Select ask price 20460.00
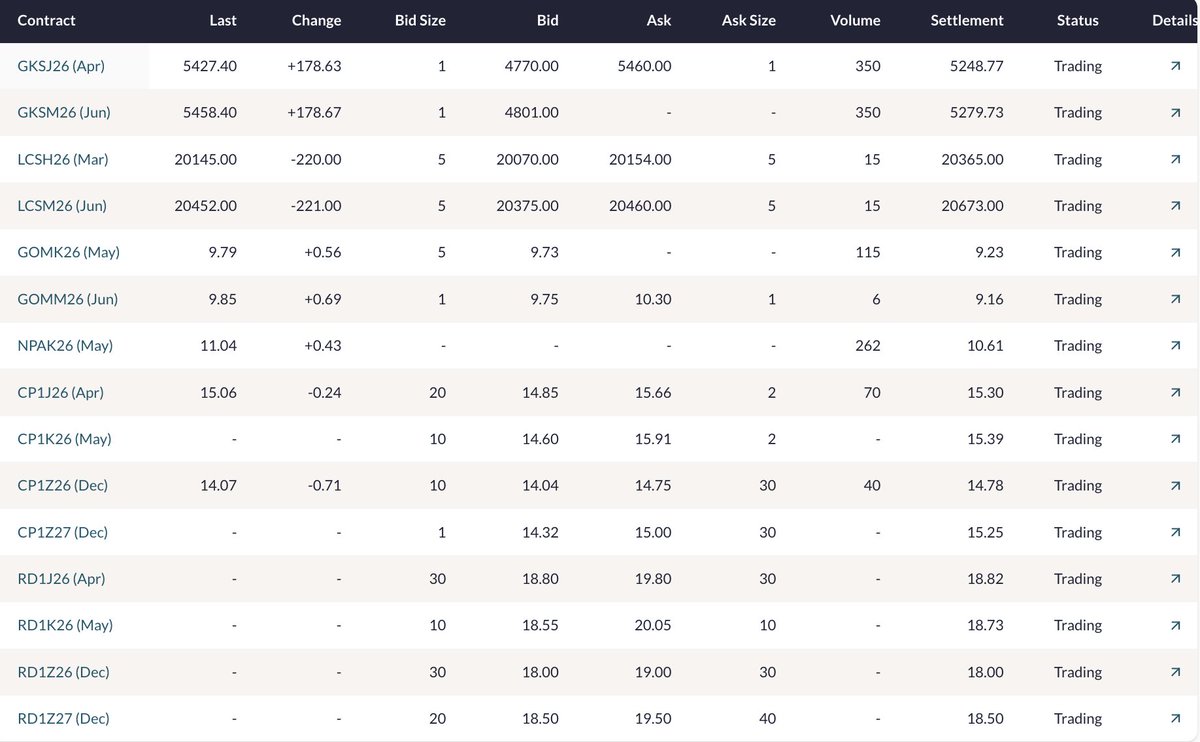Viewport: 1200px width, 742px height. 640,206
